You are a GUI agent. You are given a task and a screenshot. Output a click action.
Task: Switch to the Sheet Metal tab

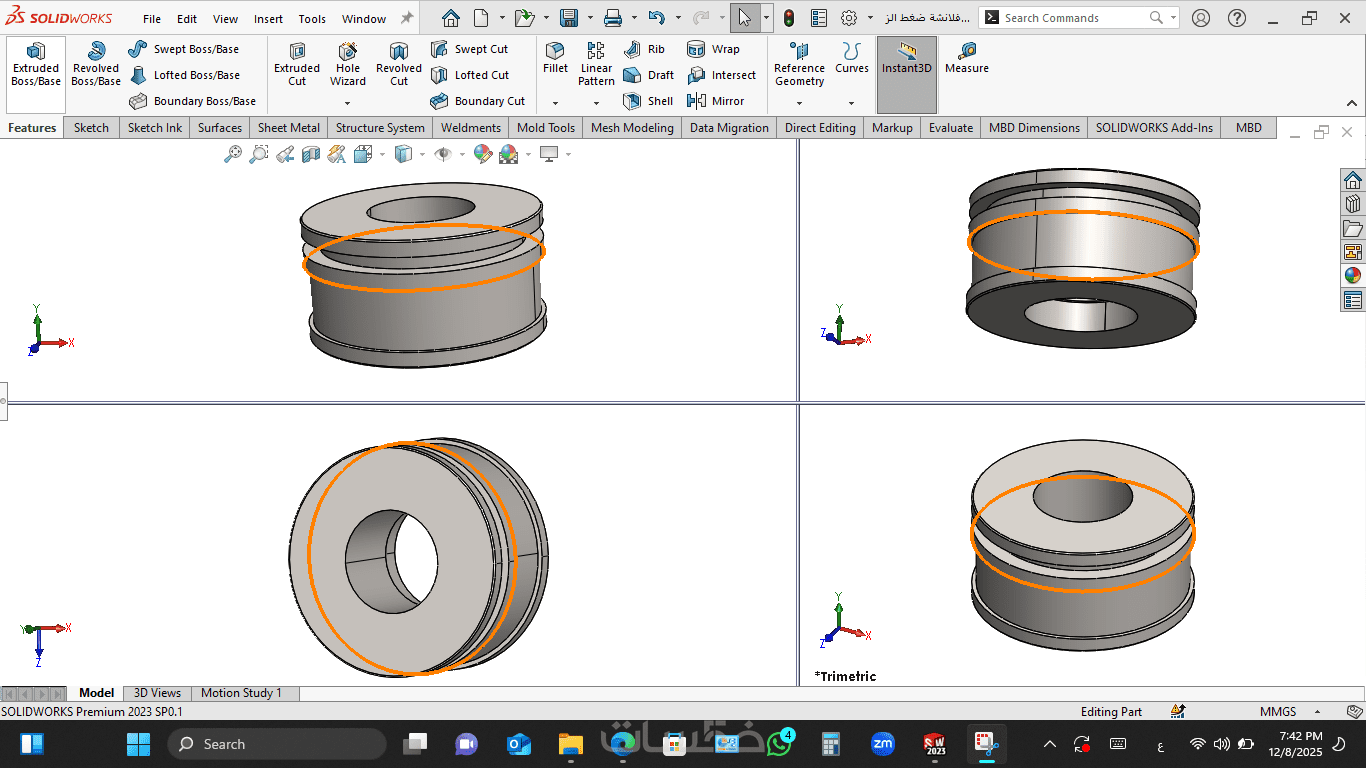pos(288,128)
